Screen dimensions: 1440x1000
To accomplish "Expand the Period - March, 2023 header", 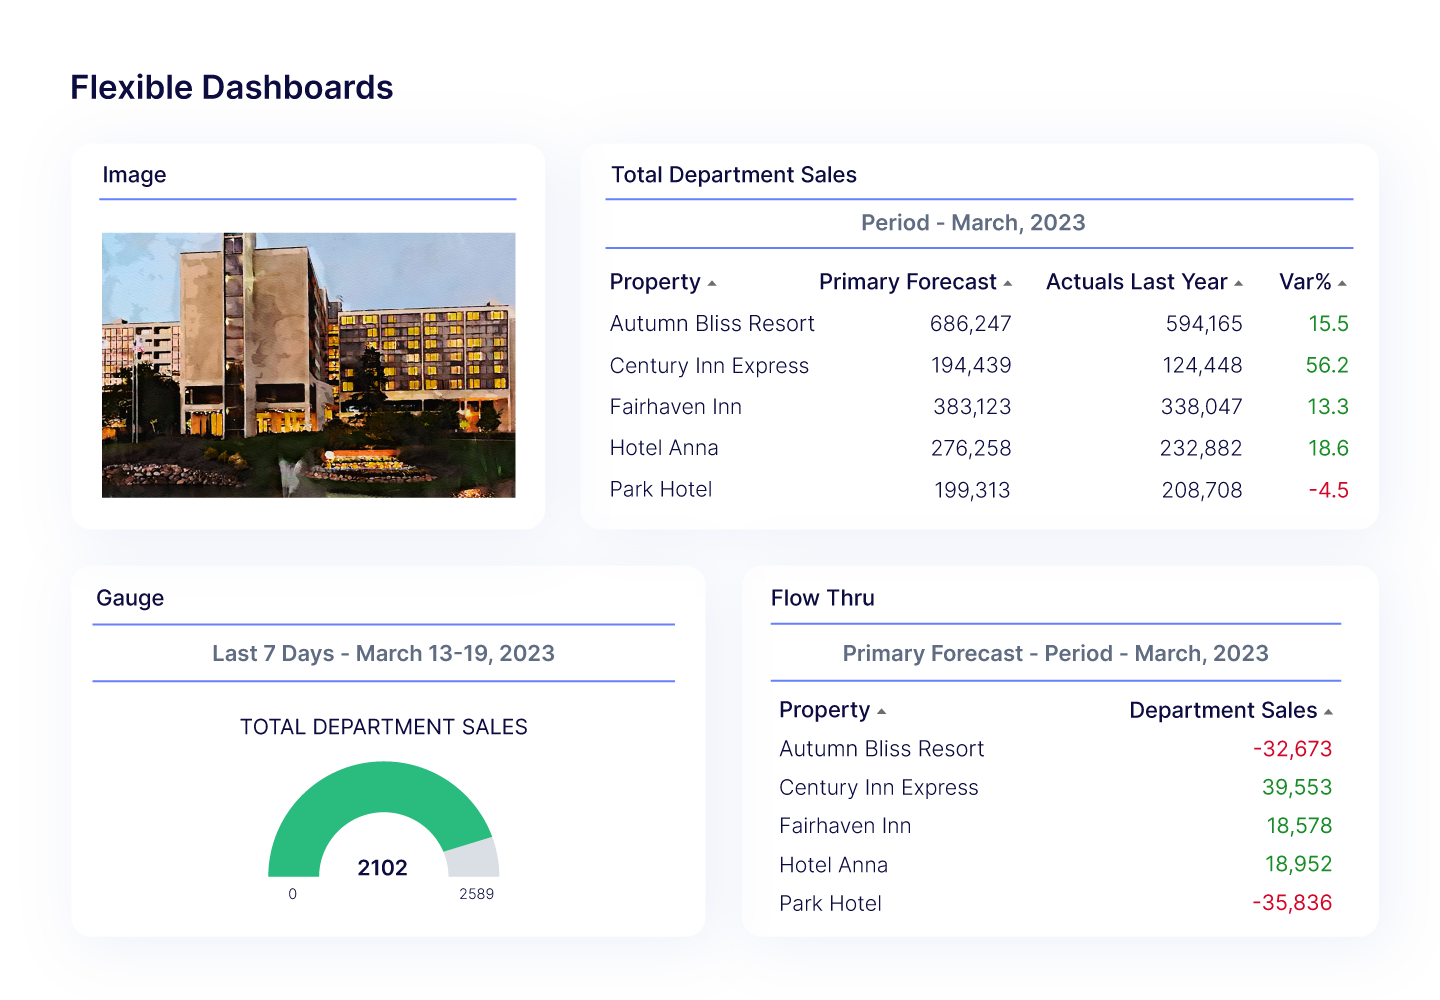I will [x=973, y=223].
